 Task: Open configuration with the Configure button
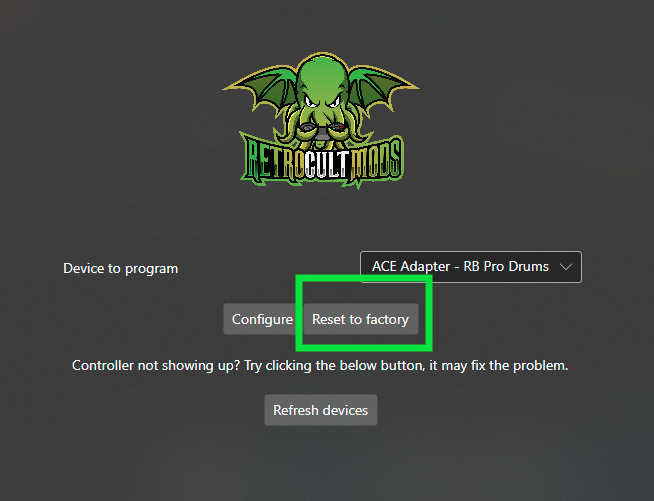click(262, 319)
